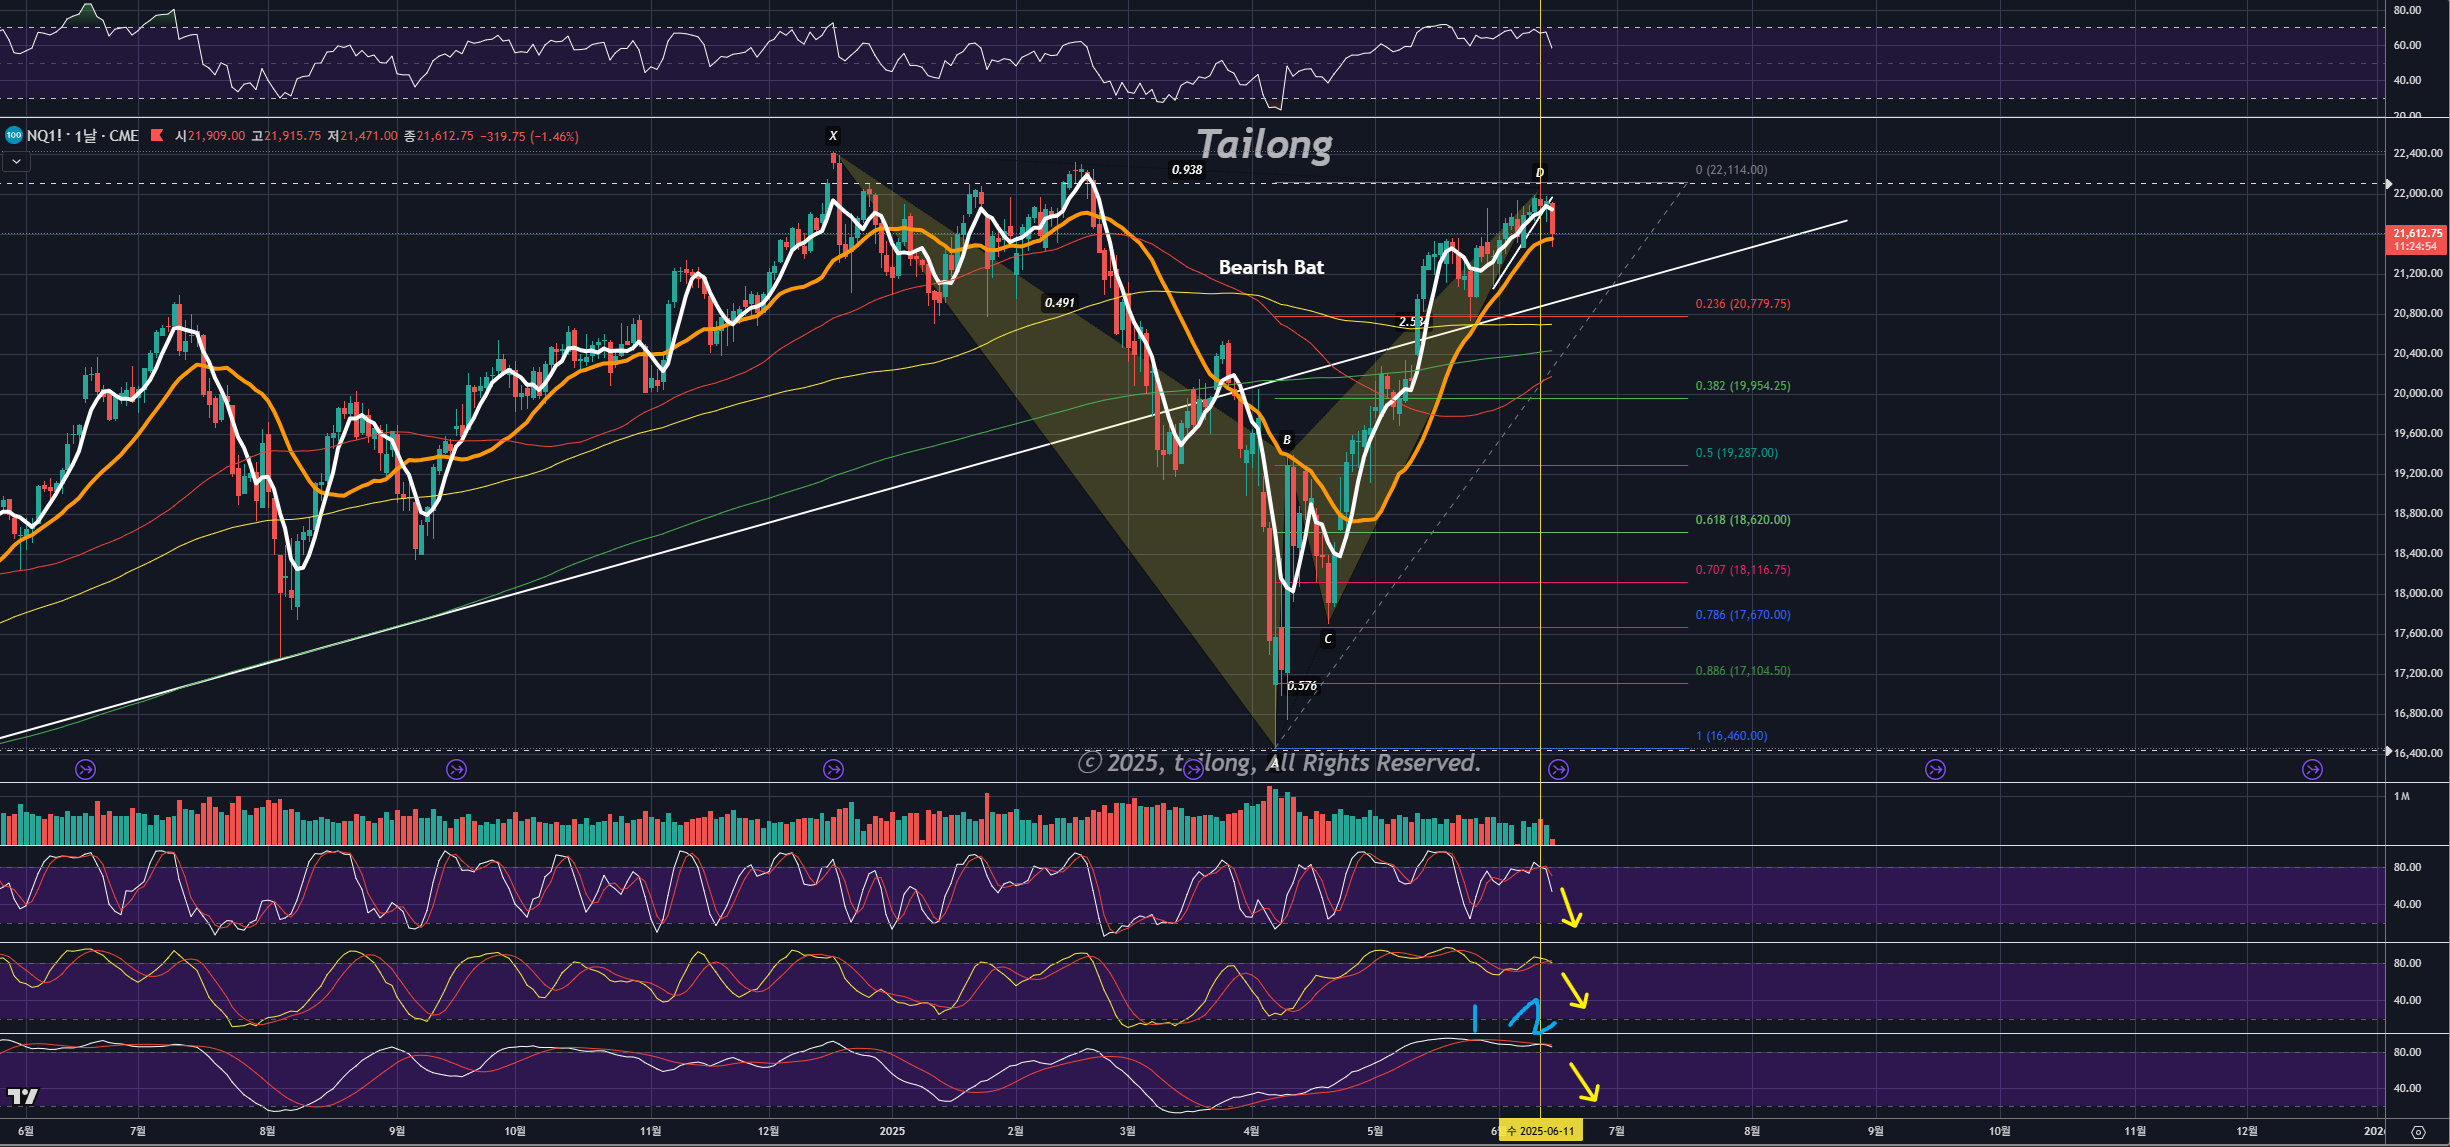Click purple rollover marker near September 2024
The height and width of the screenshot is (1147, 2450).
click(x=456, y=769)
